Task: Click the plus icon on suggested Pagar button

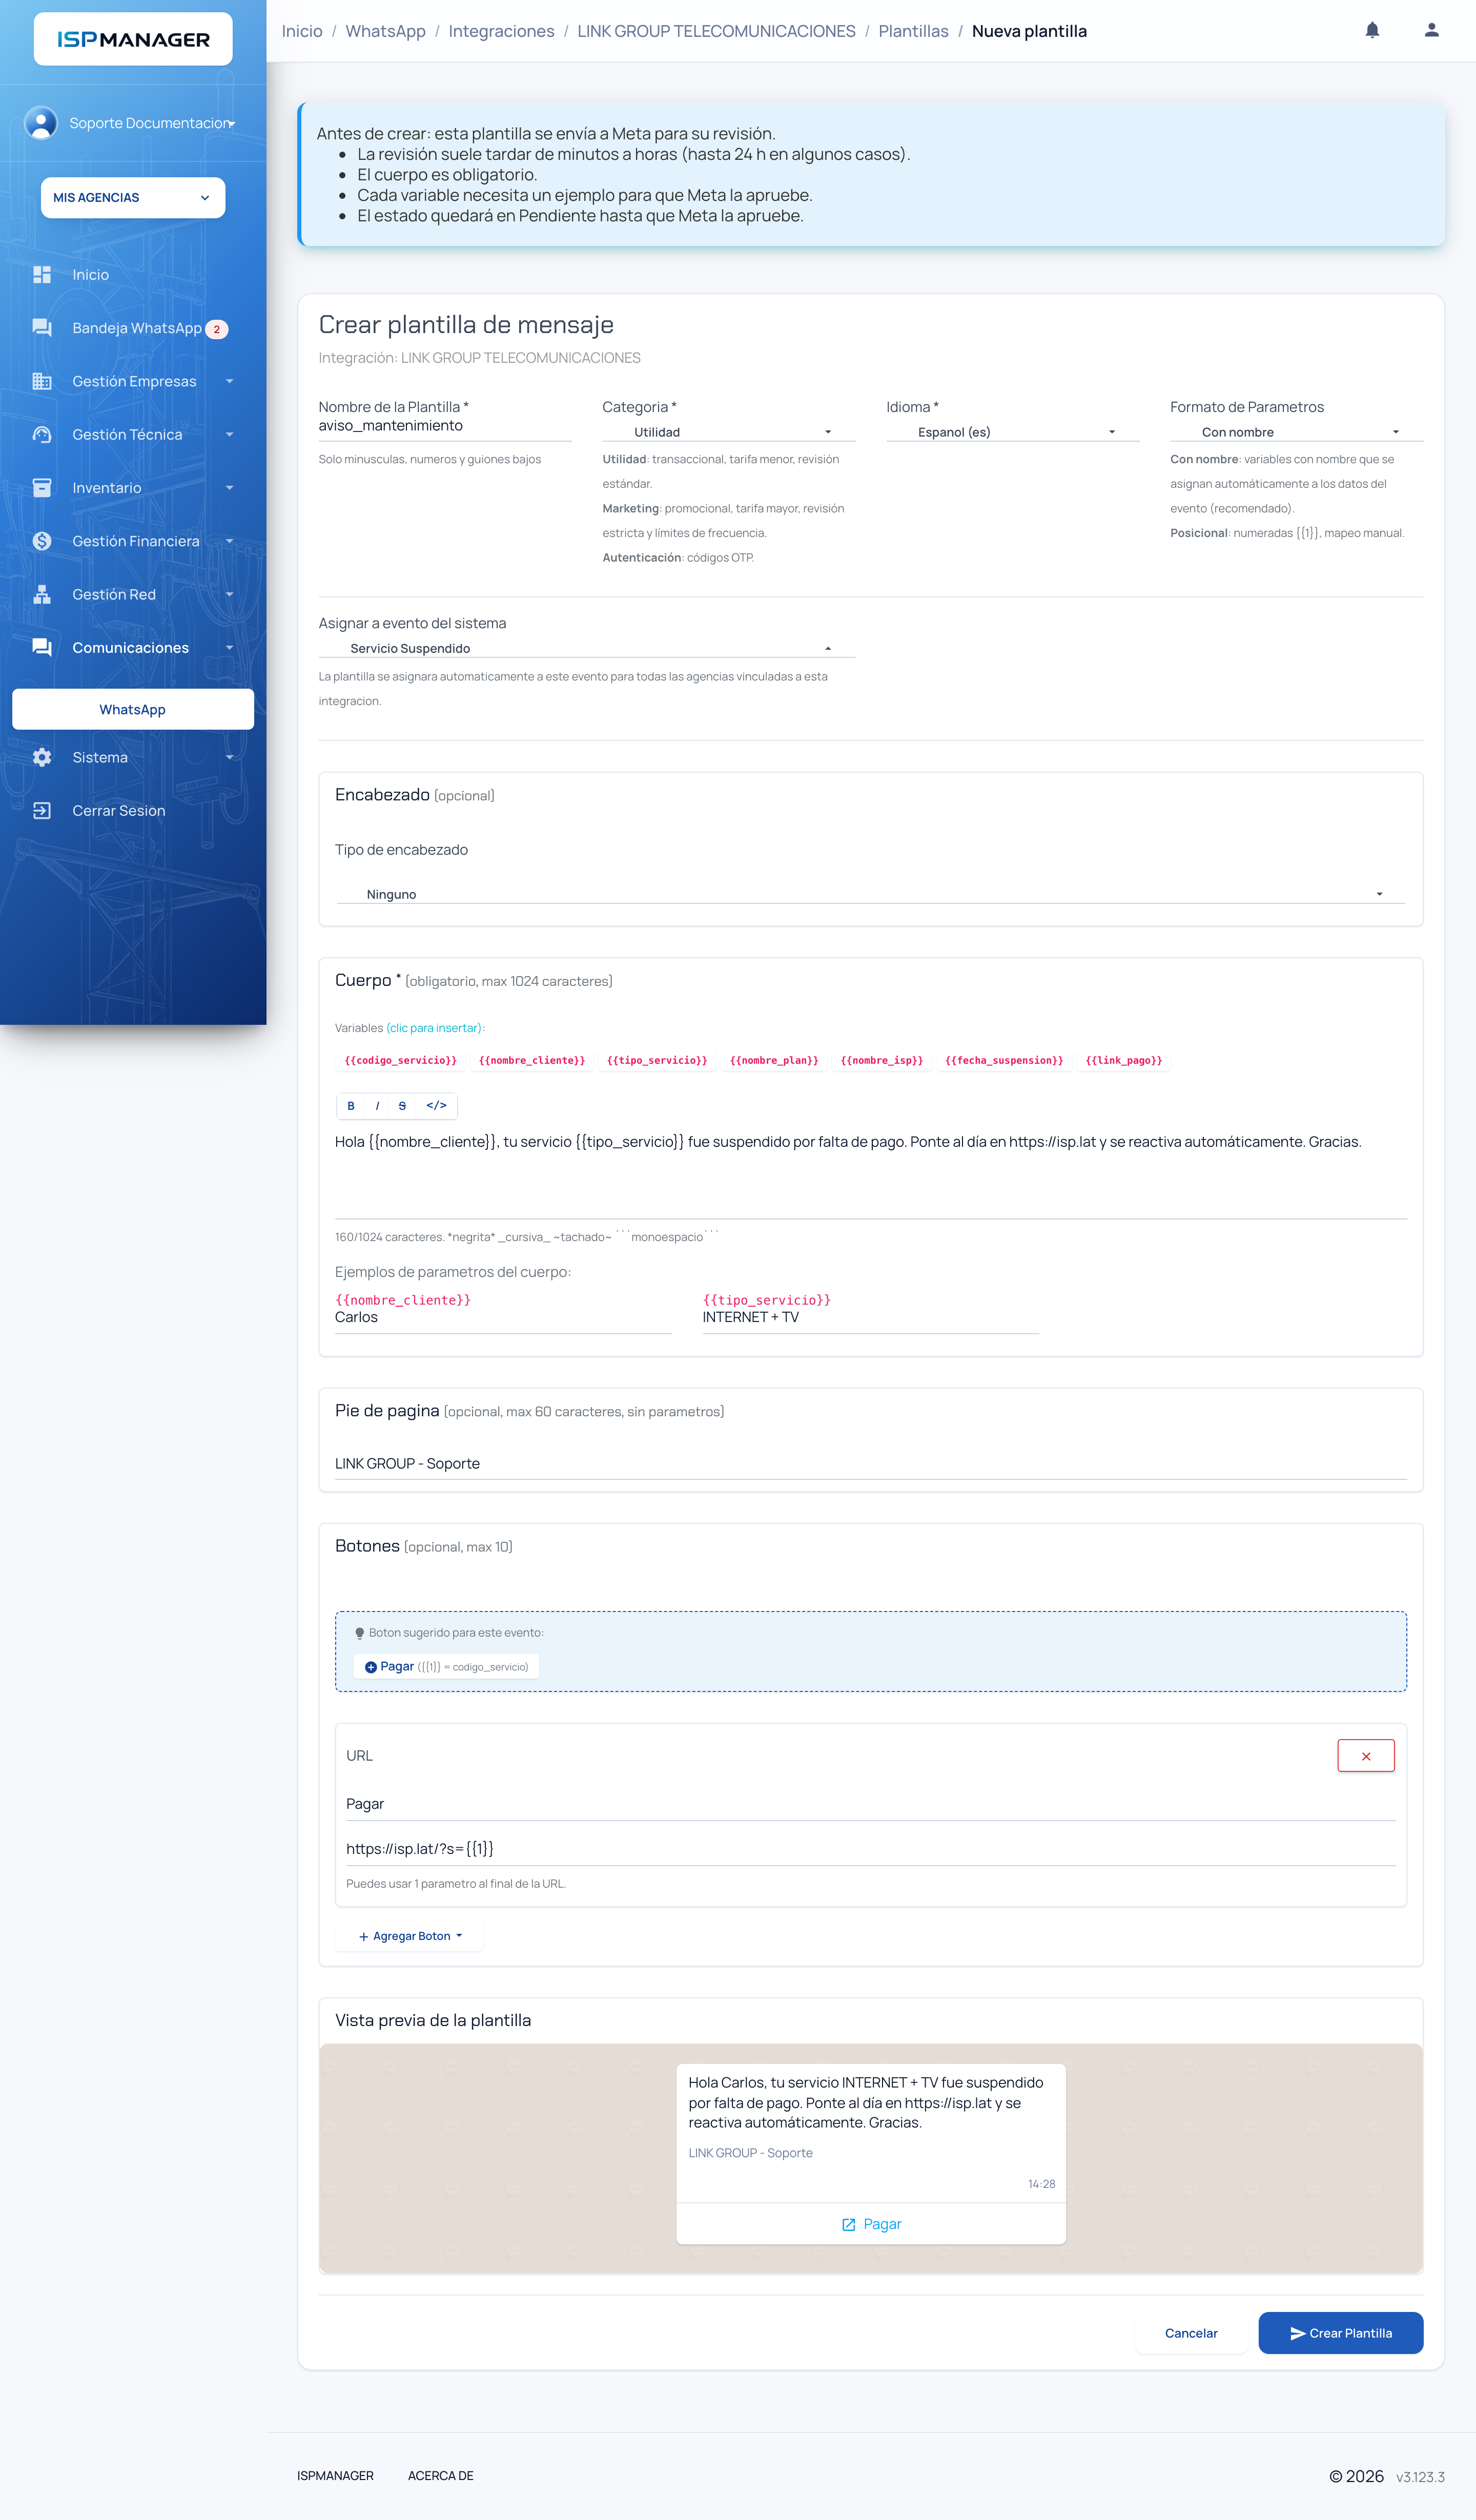Action: (x=371, y=1667)
